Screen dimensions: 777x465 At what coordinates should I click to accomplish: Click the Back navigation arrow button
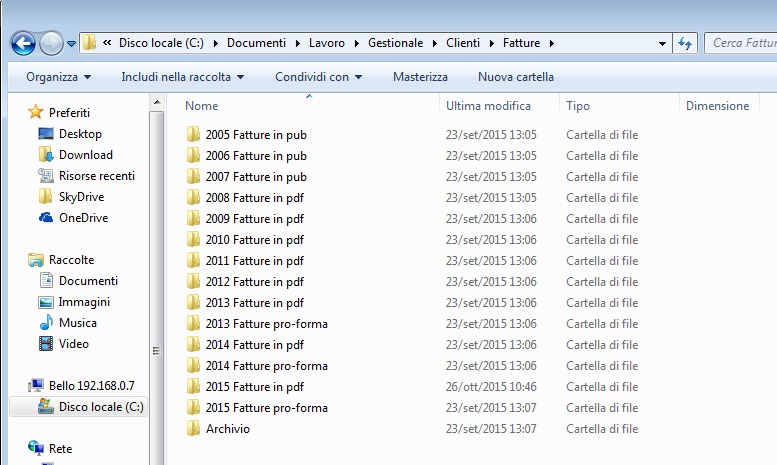tap(23, 43)
